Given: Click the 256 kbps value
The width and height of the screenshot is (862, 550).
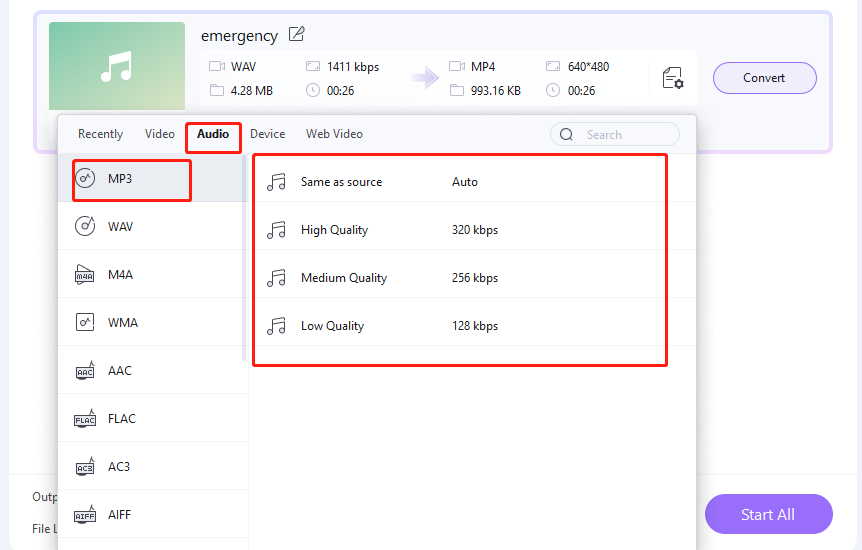Looking at the screenshot, I should [x=475, y=277].
